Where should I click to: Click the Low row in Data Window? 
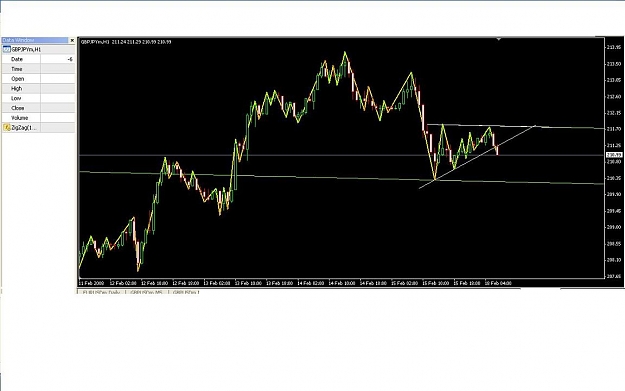tap(38, 98)
